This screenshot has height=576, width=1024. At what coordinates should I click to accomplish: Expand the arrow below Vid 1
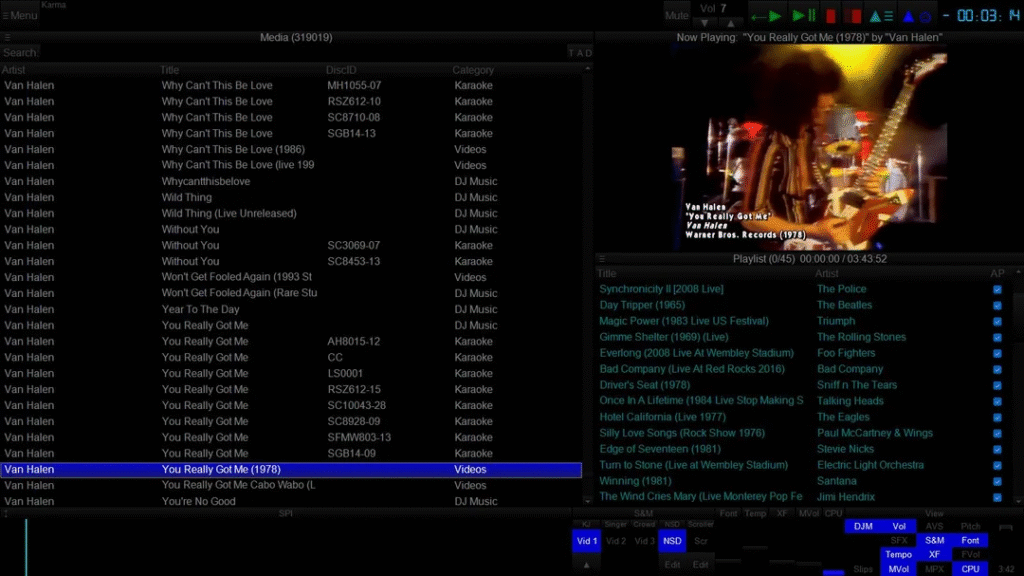coord(587,565)
